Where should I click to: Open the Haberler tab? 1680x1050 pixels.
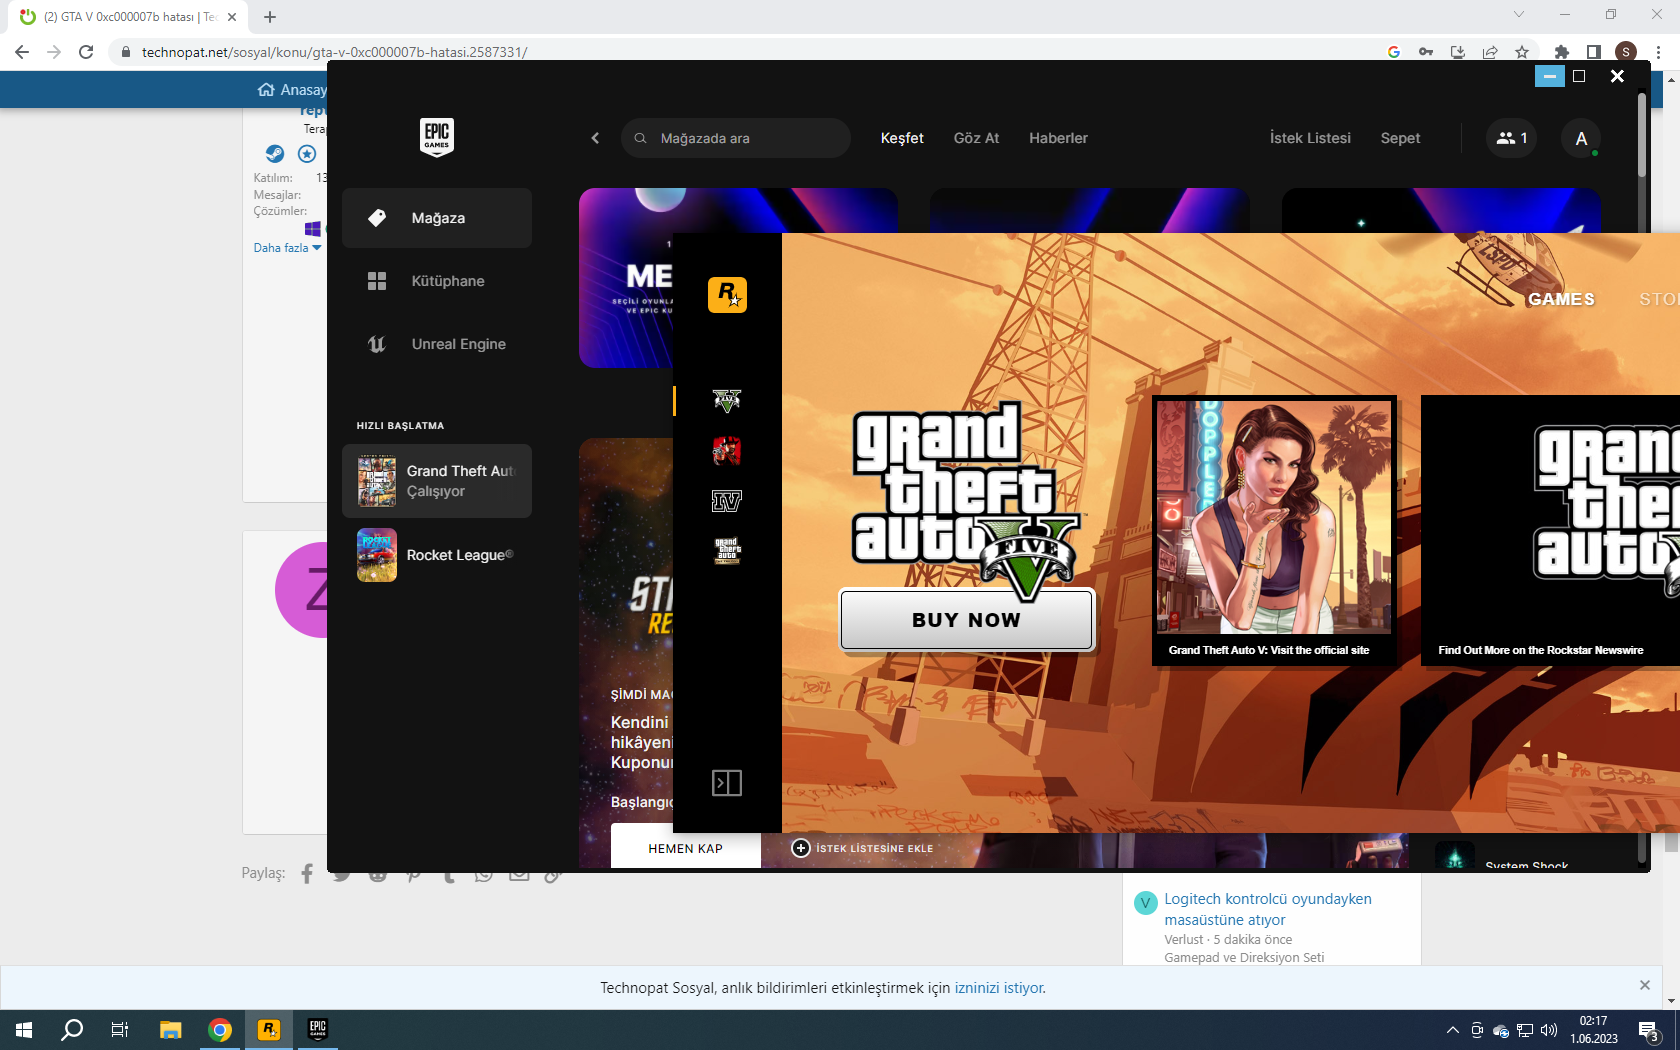[x=1058, y=138]
